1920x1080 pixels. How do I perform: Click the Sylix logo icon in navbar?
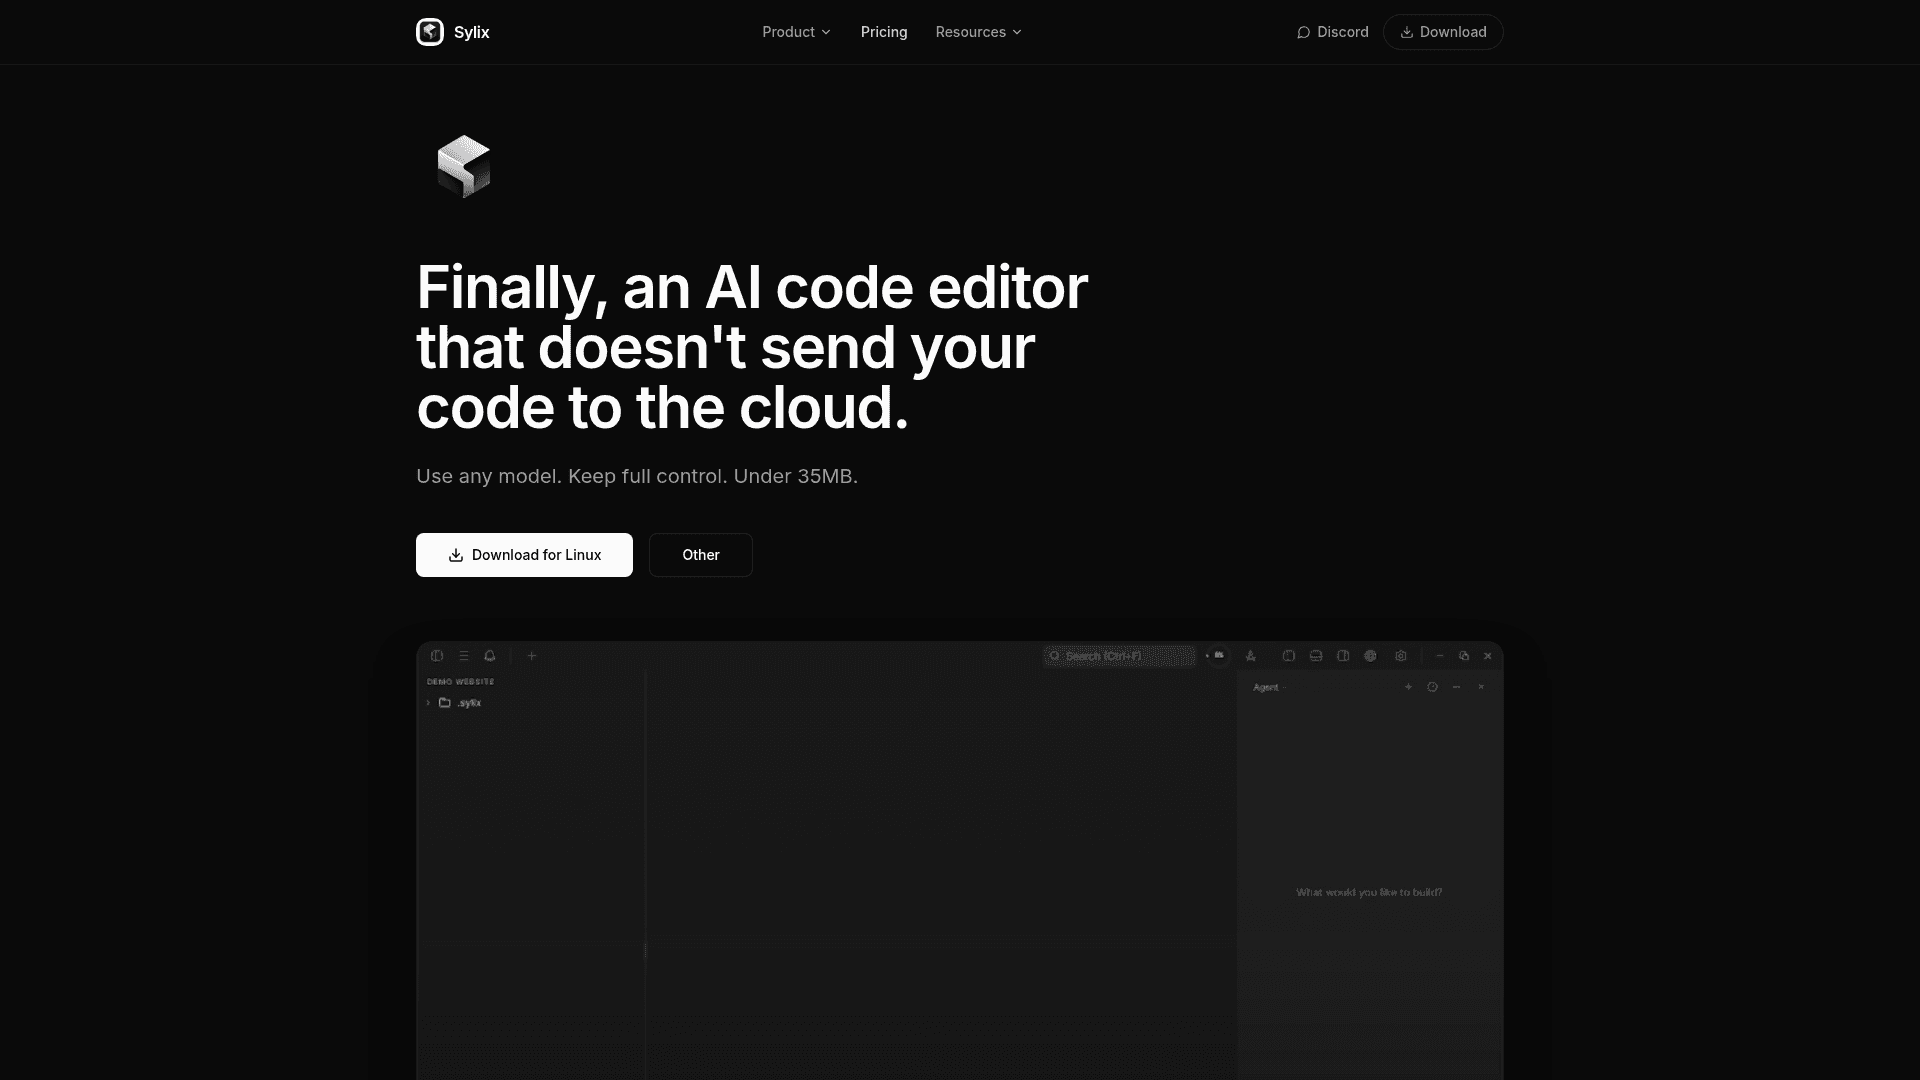point(430,32)
